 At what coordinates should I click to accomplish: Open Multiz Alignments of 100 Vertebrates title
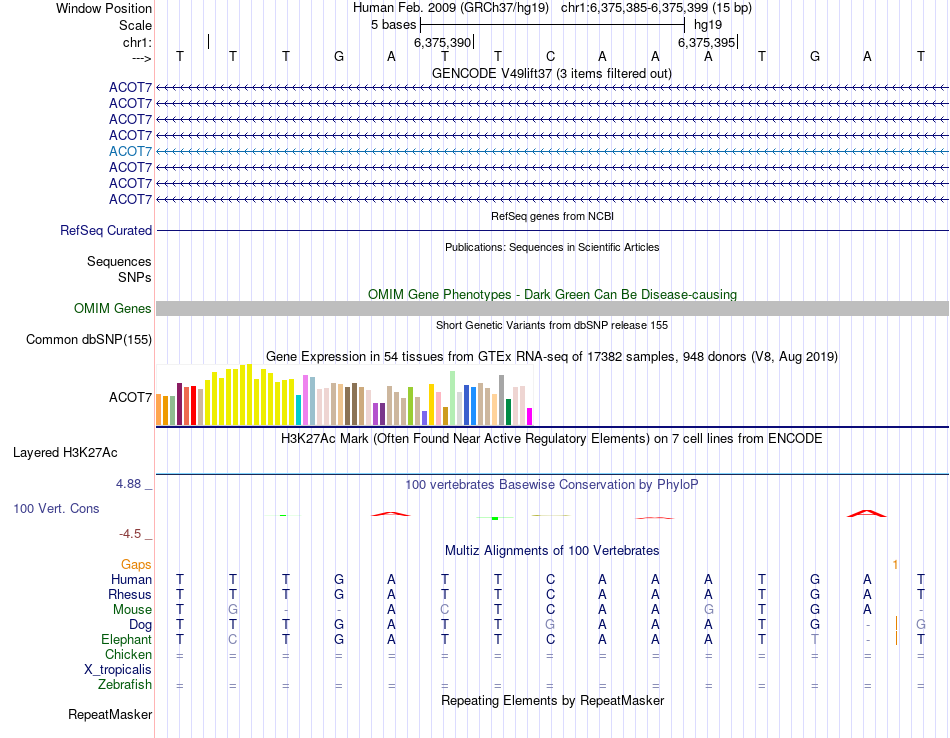click(x=552, y=551)
